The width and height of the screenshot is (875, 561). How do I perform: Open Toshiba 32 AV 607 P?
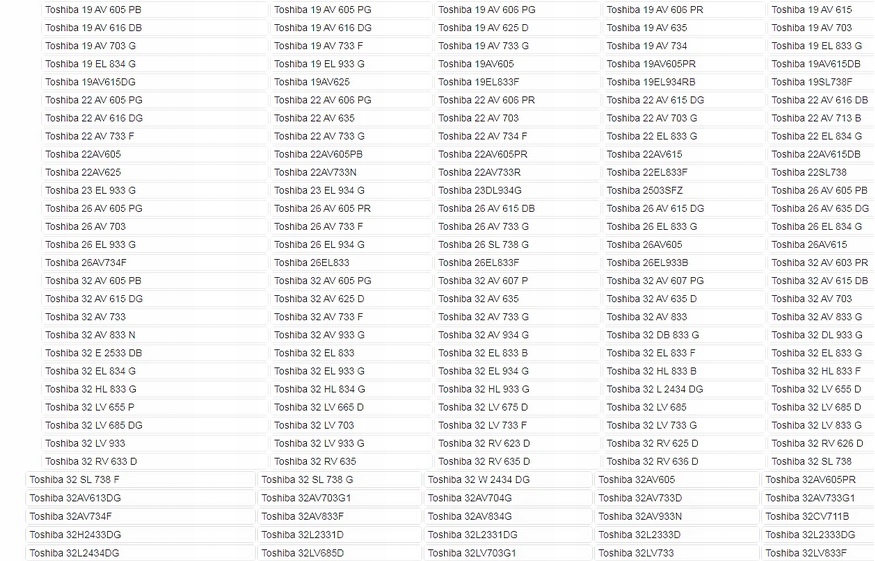[x=482, y=281]
